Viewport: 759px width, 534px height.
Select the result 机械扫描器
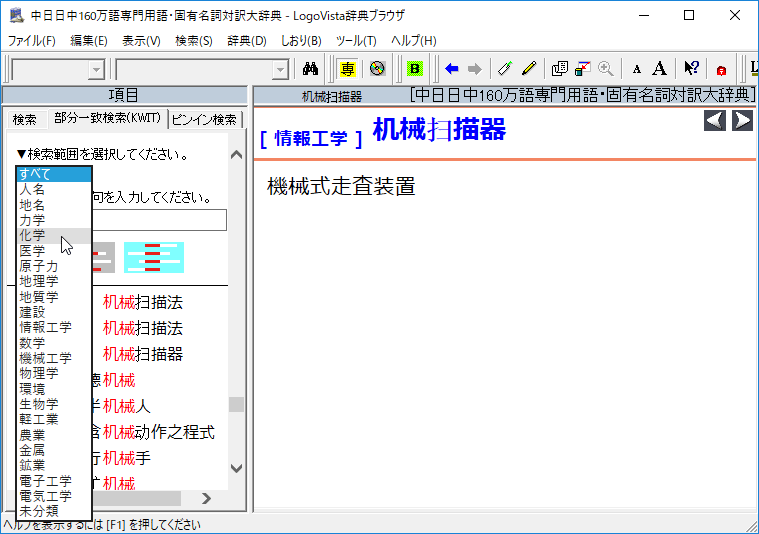click(x=143, y=354)
